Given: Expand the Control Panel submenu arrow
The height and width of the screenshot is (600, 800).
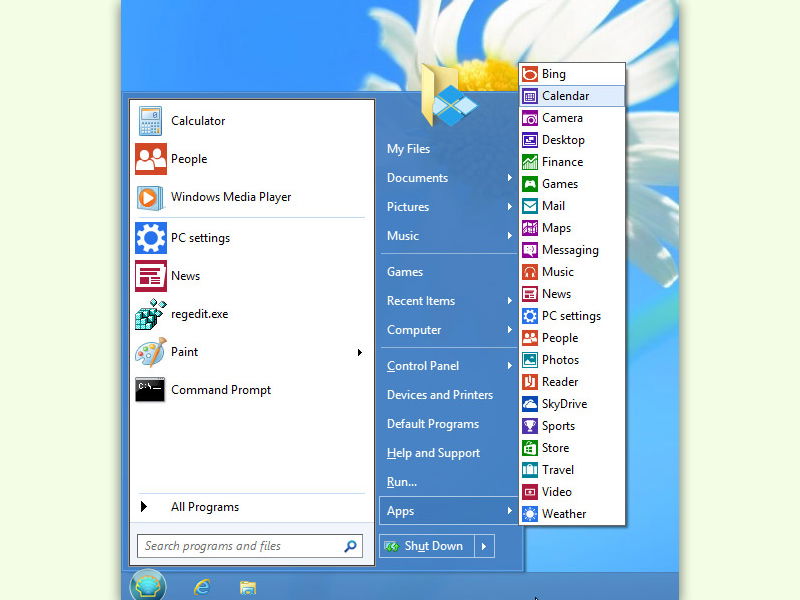Looking at the screenshot, I should tap(509, 366).
